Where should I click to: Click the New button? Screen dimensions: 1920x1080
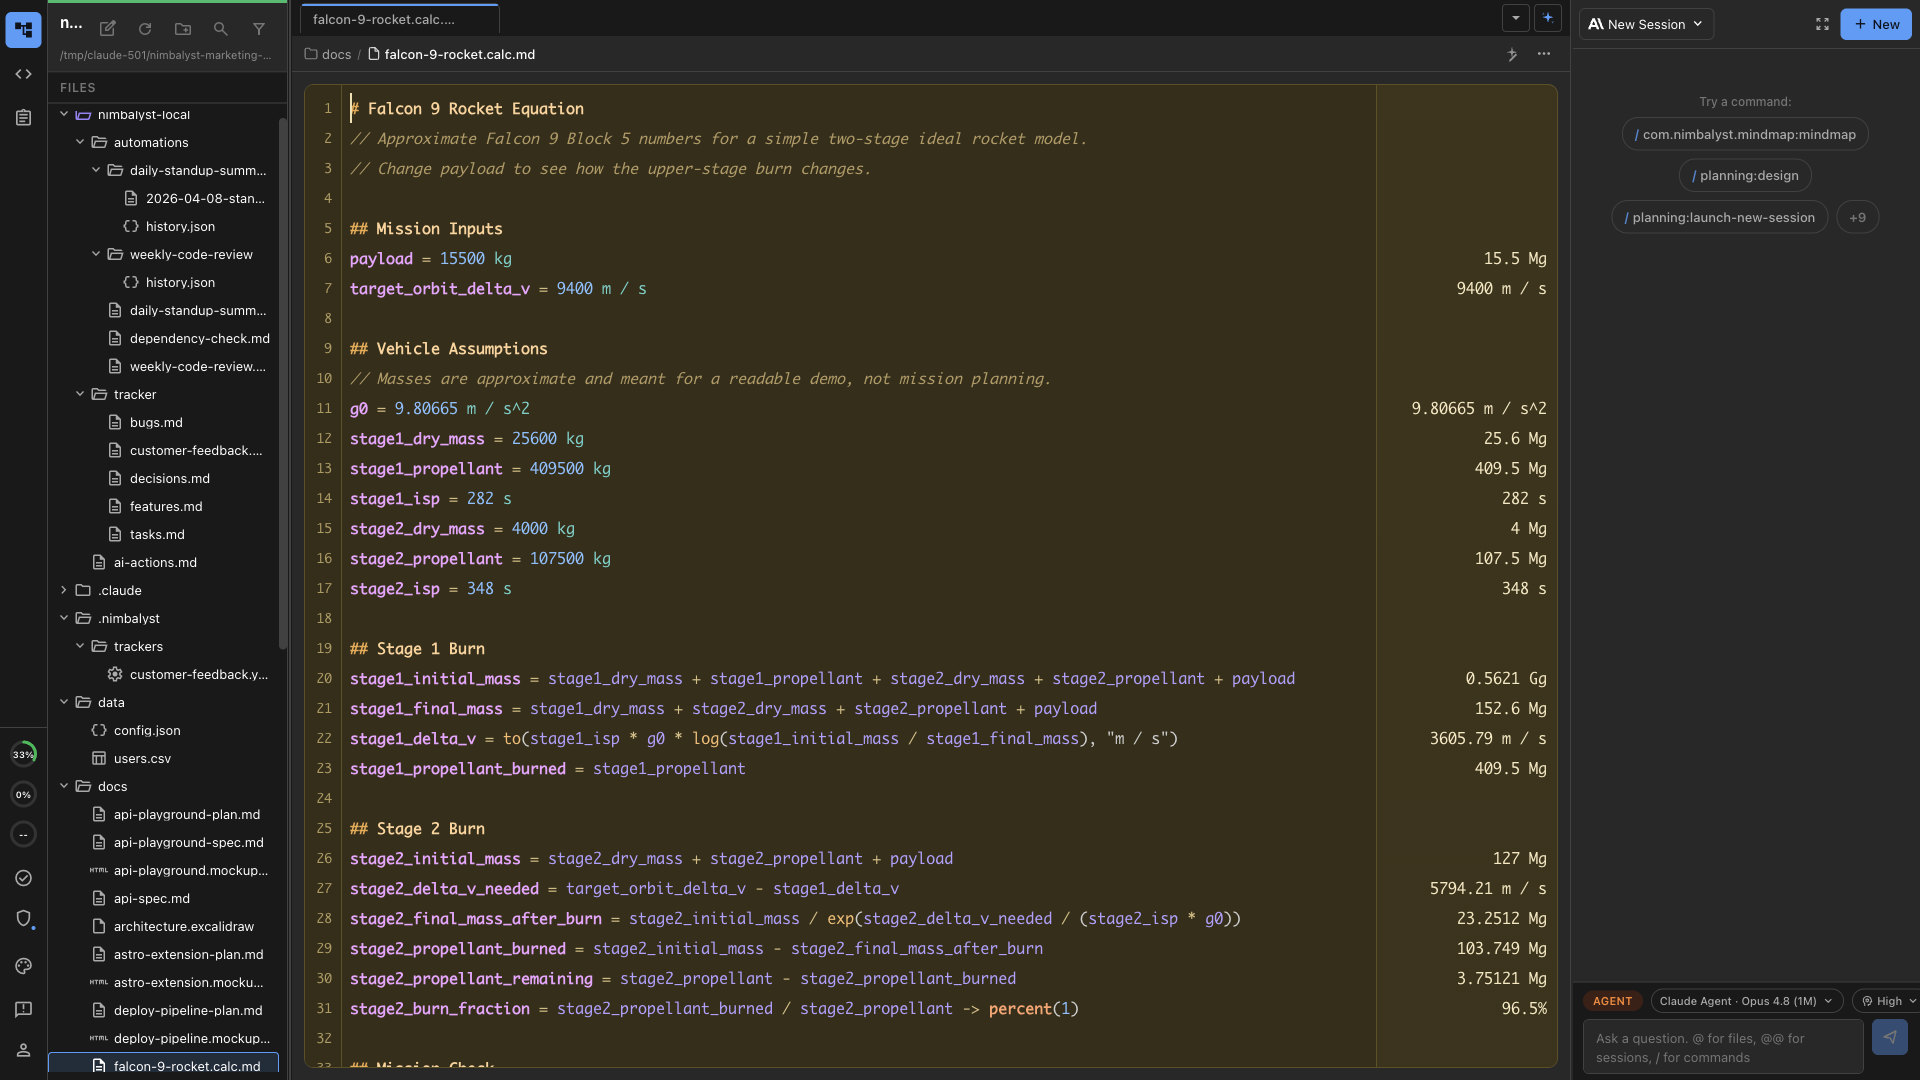[x=1876, y=24]
